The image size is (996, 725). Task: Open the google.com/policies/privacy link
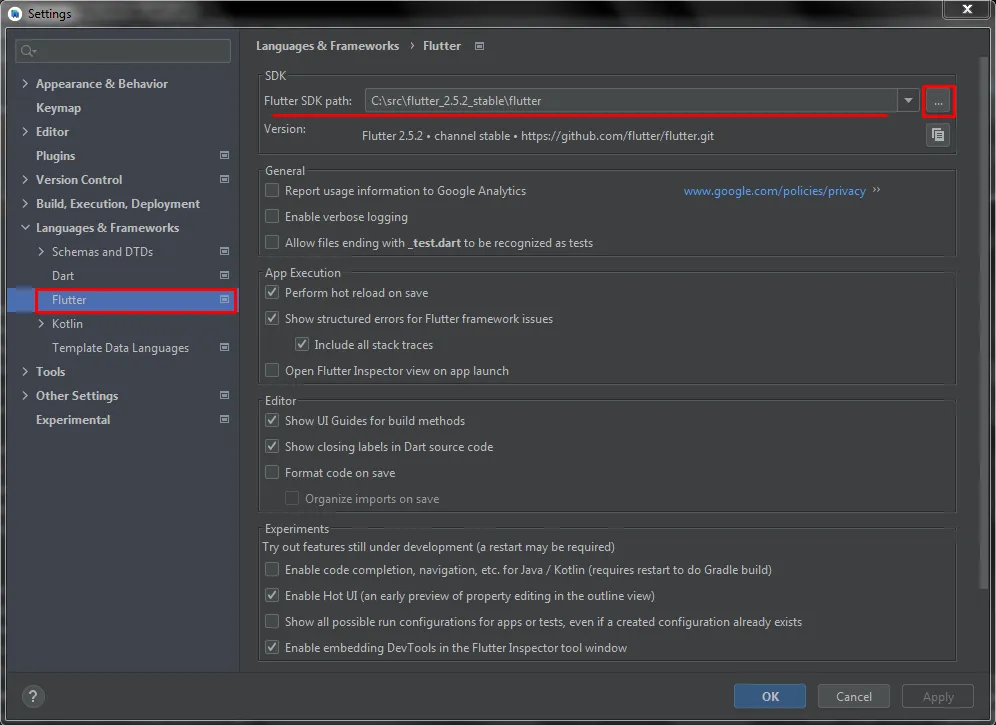pyautogui.click(x=774, y=191)
